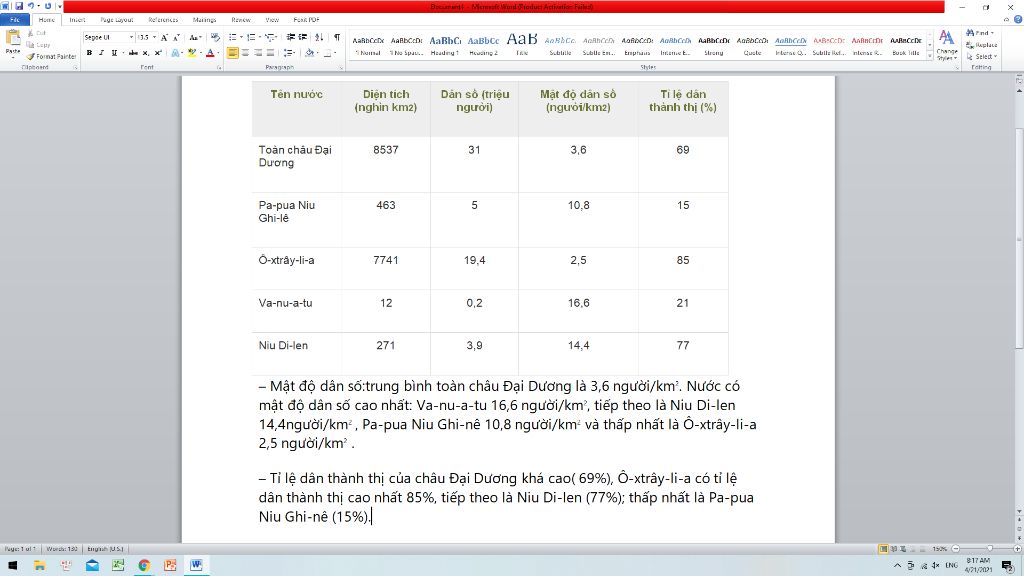
Task: Open Chrome from the taskbar
Action: [144, 565]
